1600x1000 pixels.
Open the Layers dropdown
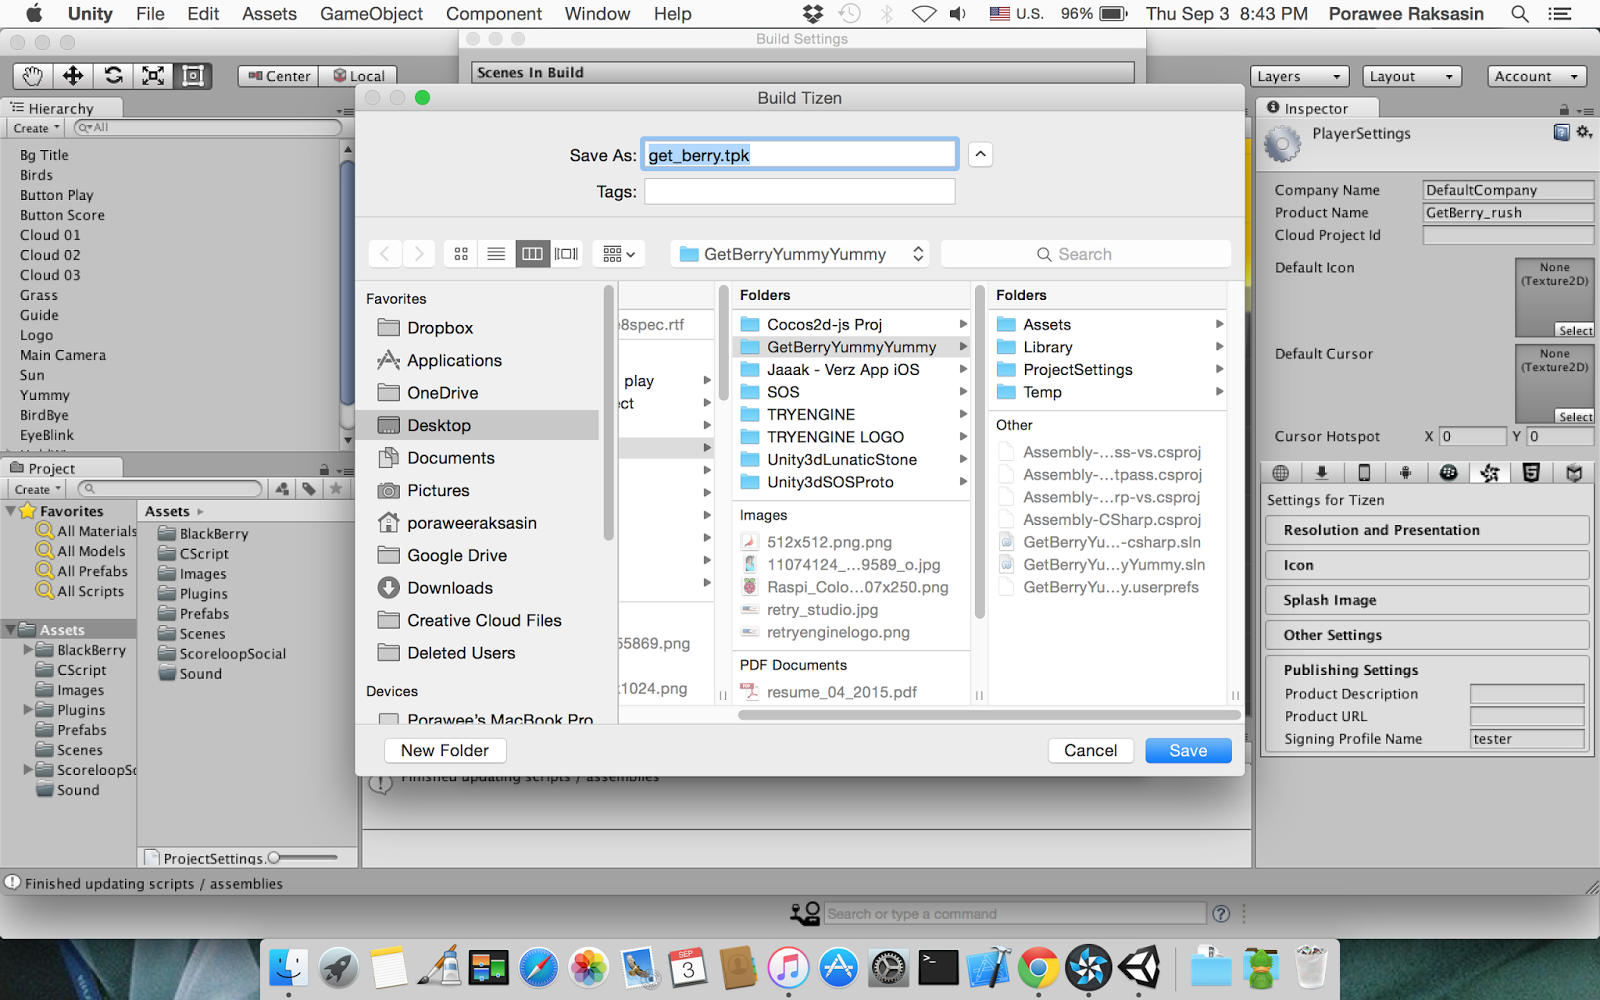pos(1299,76)
